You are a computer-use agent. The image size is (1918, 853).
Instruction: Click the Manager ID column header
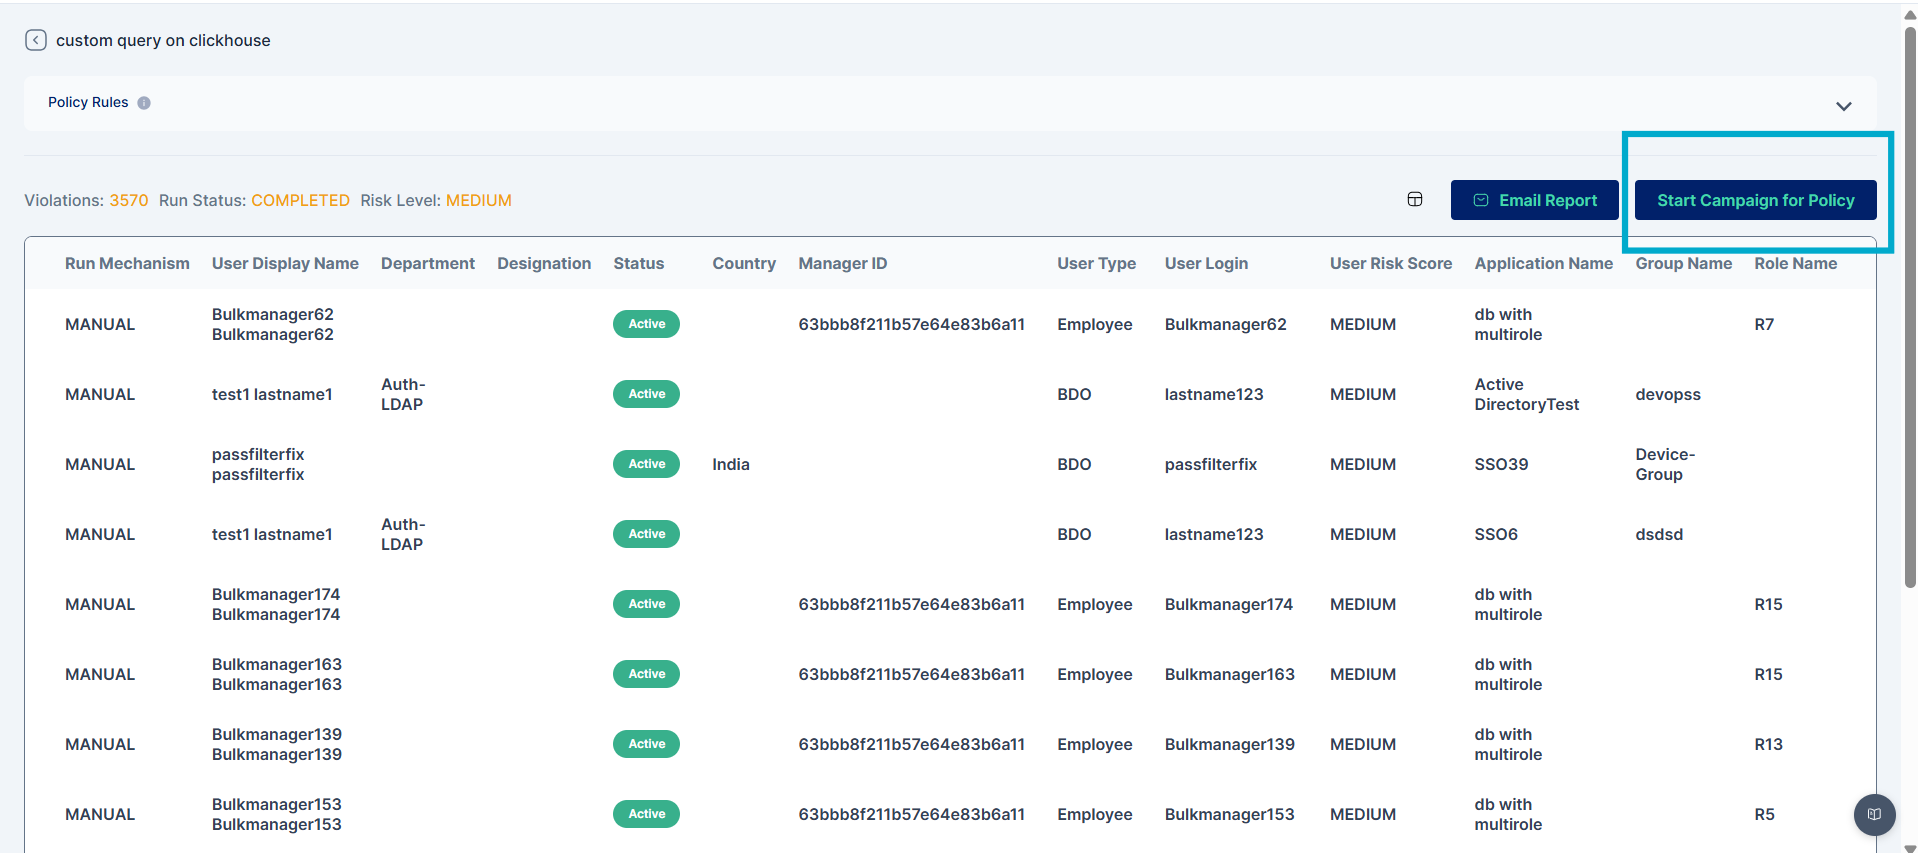[x=842, y=264]
